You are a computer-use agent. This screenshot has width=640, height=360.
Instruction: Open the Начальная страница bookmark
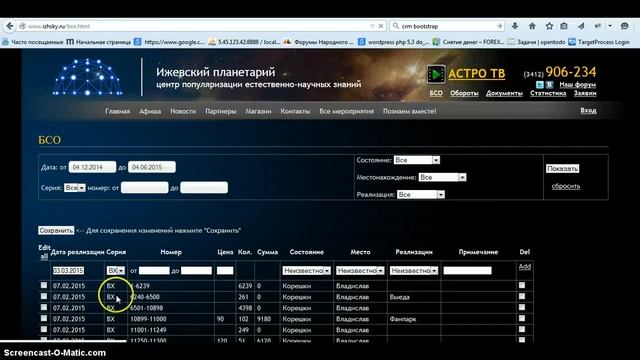coord(99,42)
